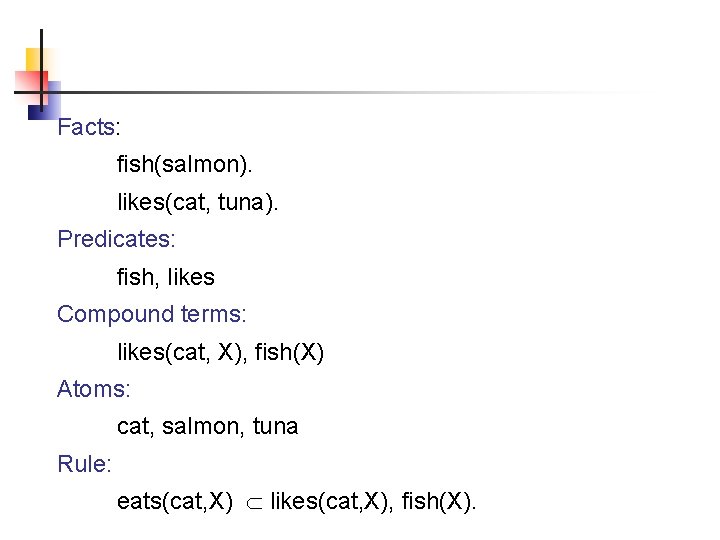Select the likes(cat, tuna). fact line

(198, 202)
